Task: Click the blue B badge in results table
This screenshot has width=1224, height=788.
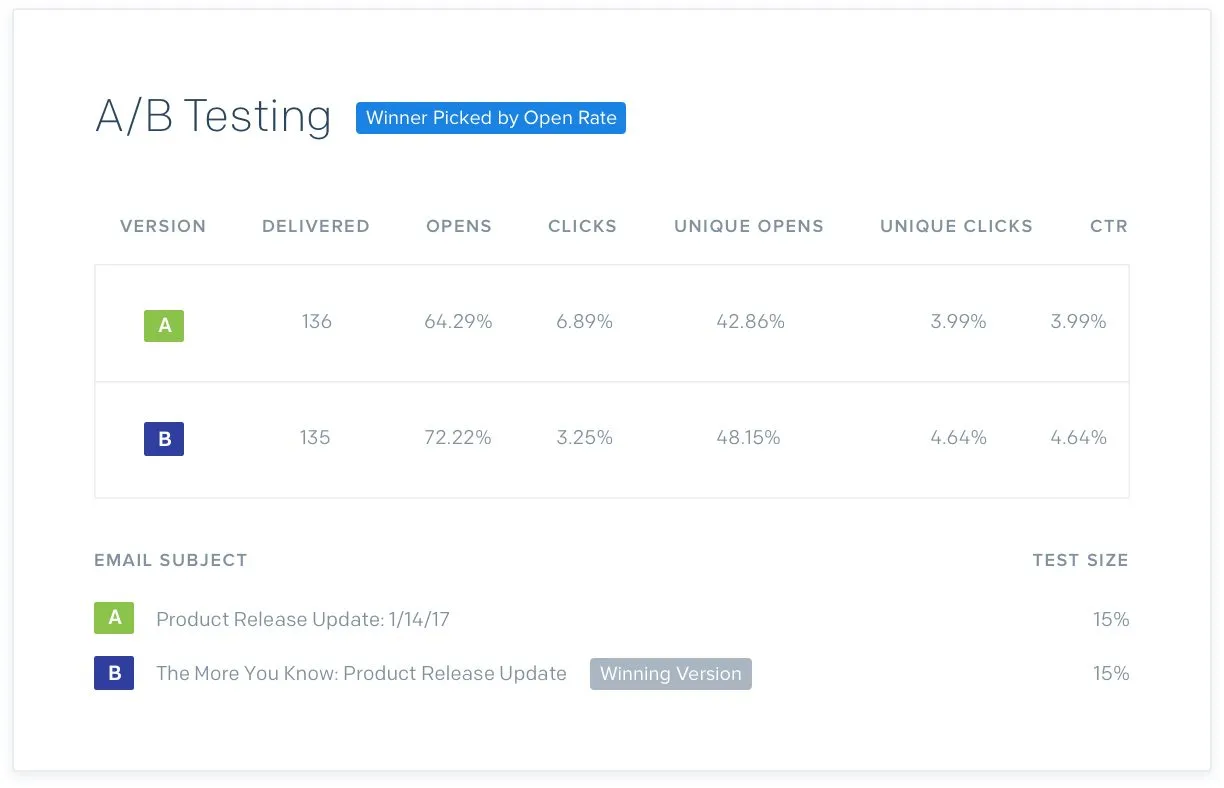Action: tap(164, 439)
